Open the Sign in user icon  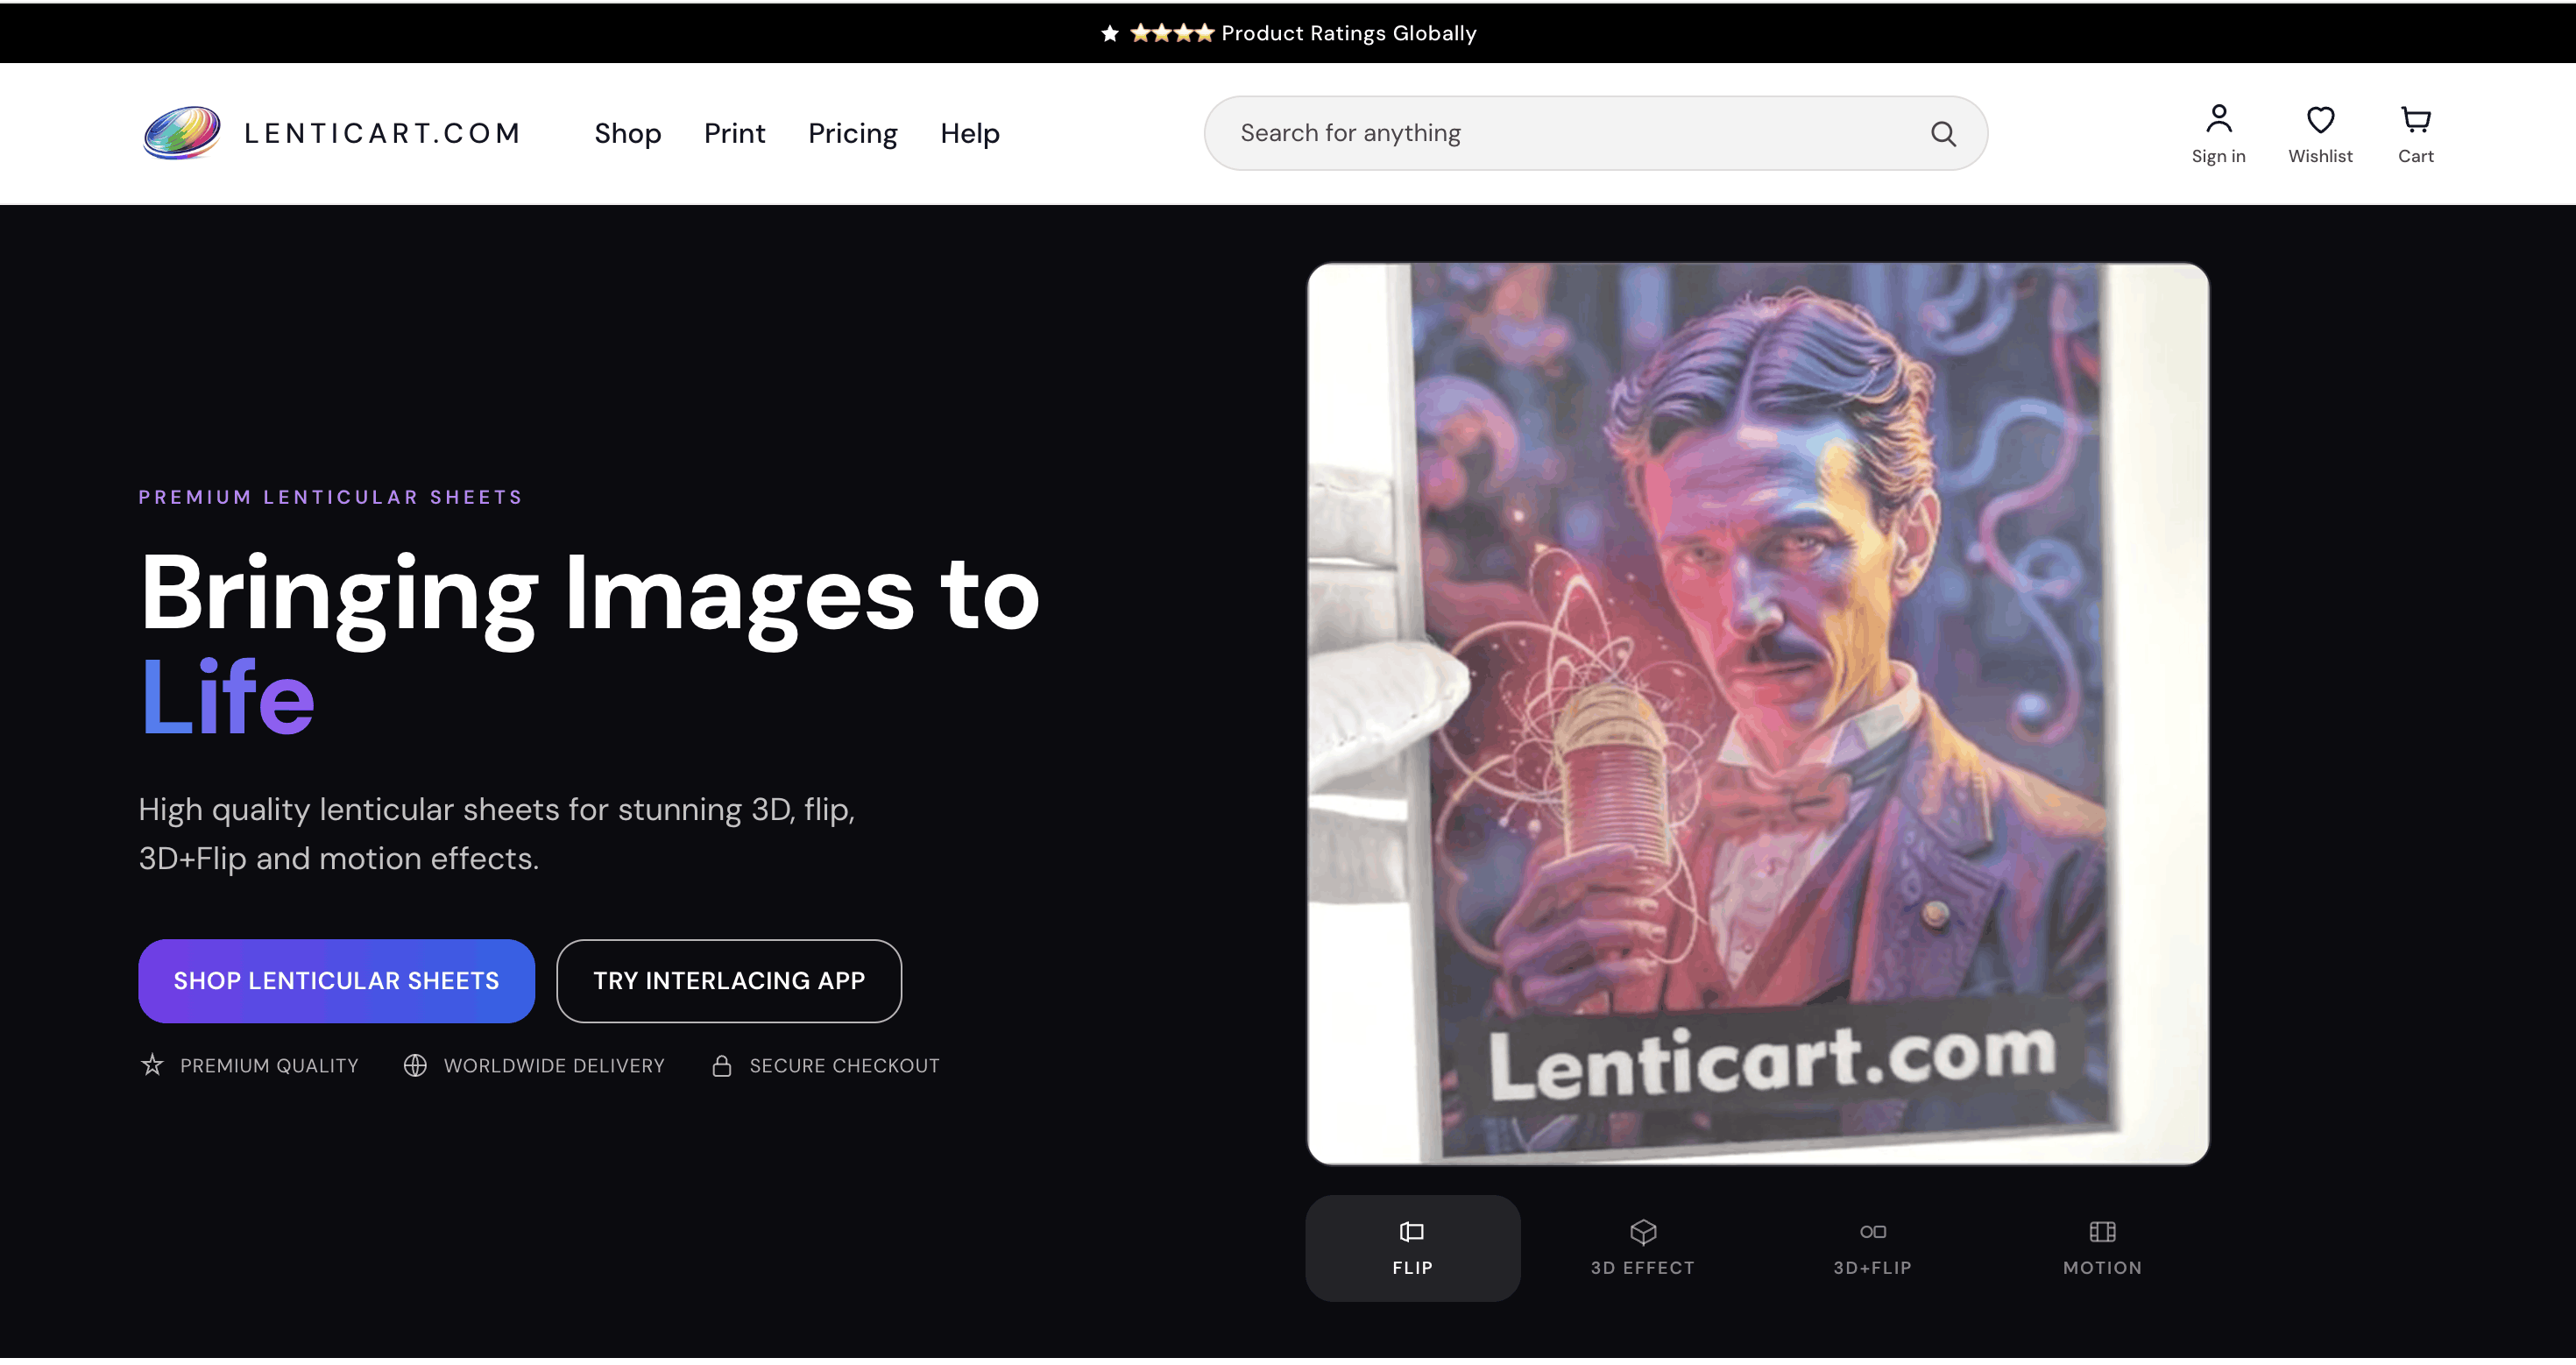tap(2218, 118)
